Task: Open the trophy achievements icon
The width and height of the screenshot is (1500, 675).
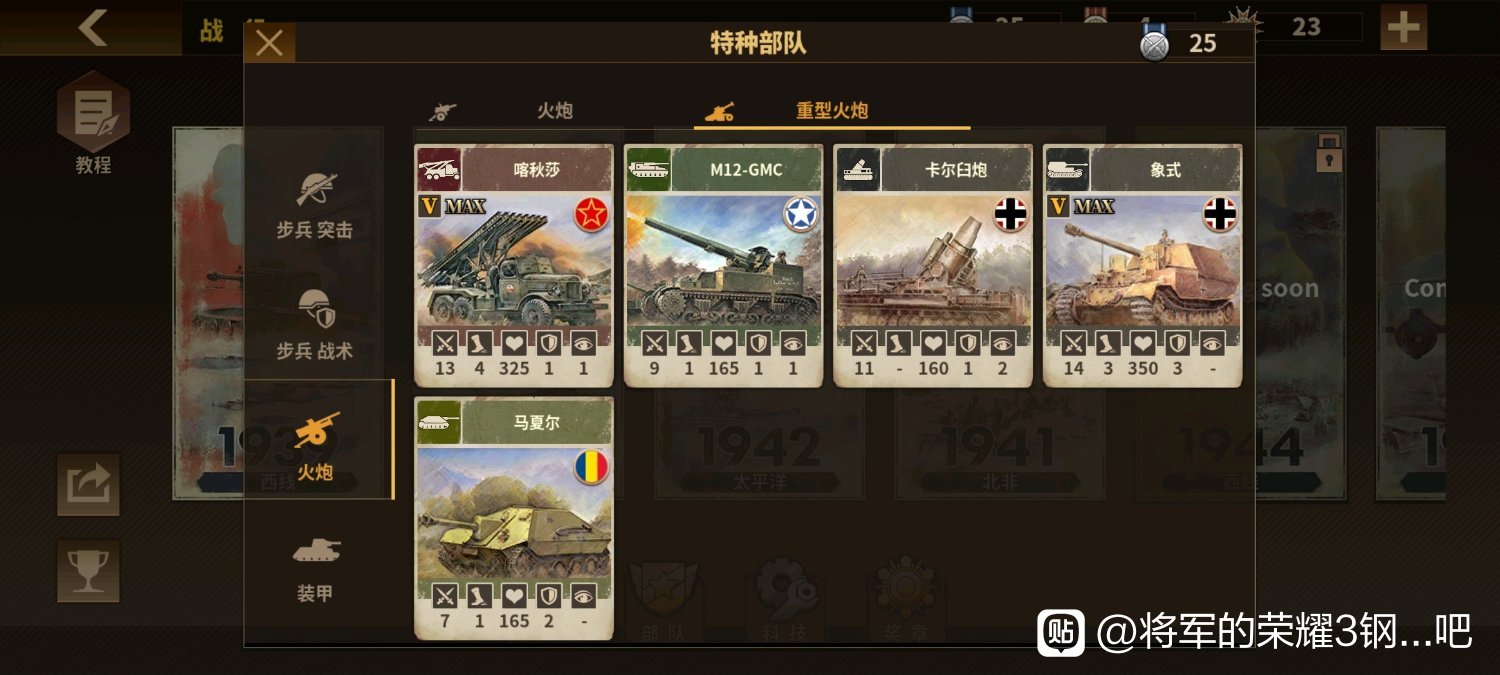Action: 88,571
